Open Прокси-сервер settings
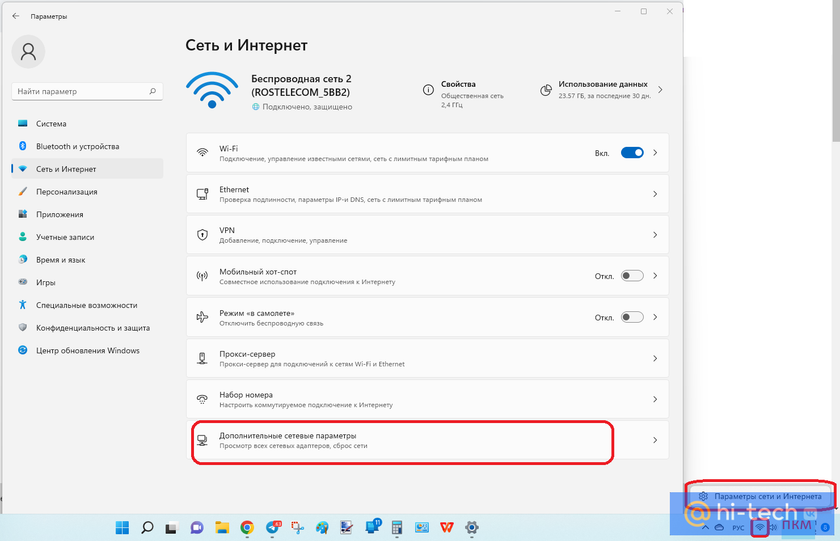This screenshot has height=541, width=840. [428, 358]
